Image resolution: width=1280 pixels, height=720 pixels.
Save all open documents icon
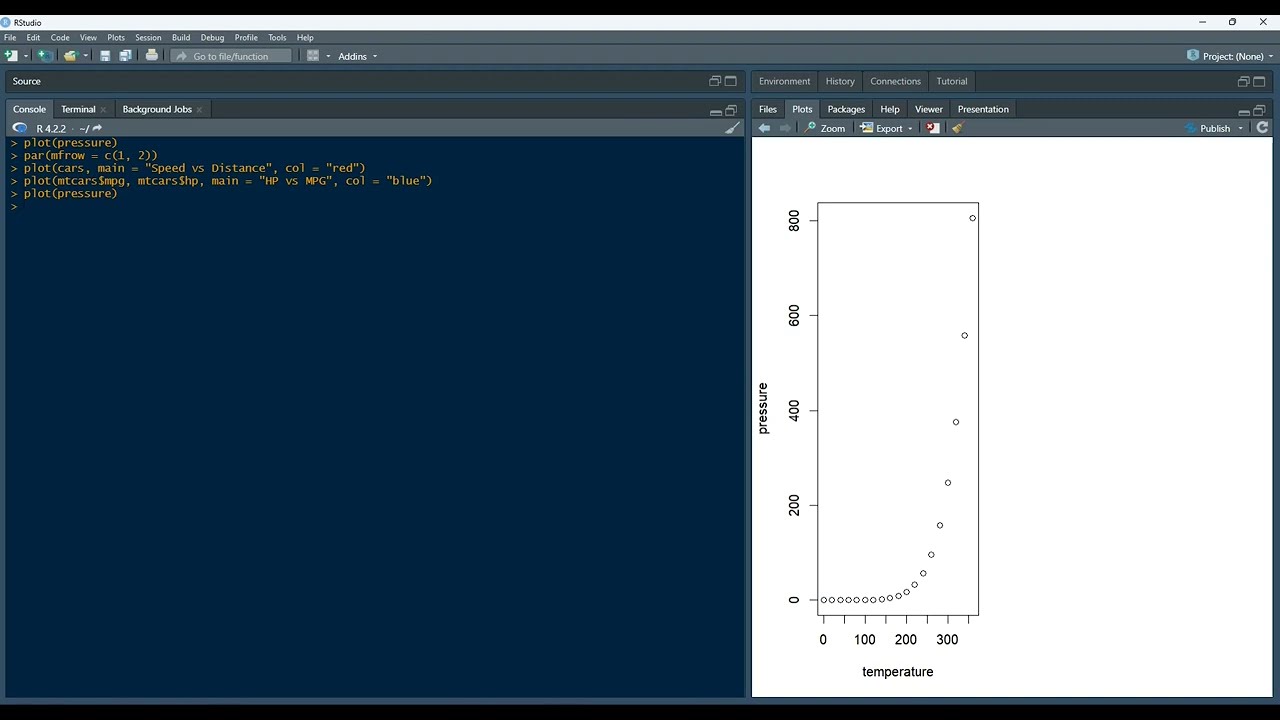(125, 56)
